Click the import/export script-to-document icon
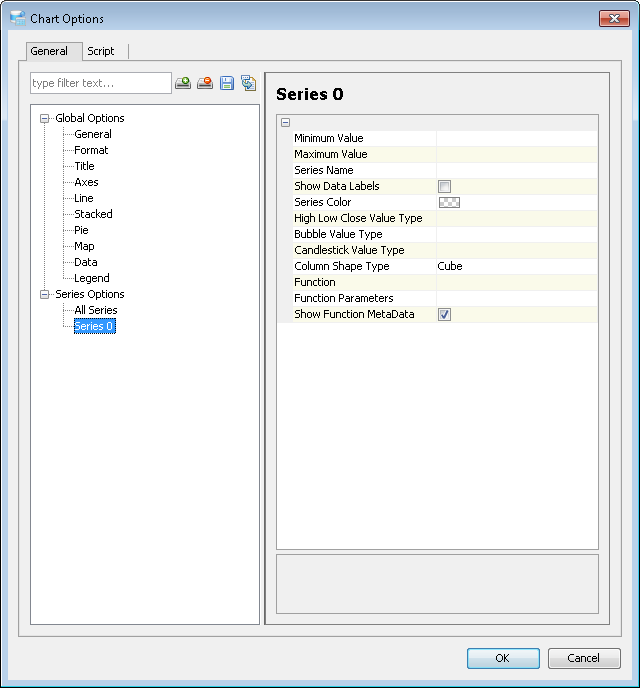Screen dimensions: 640x688 (x=249, y=83)
